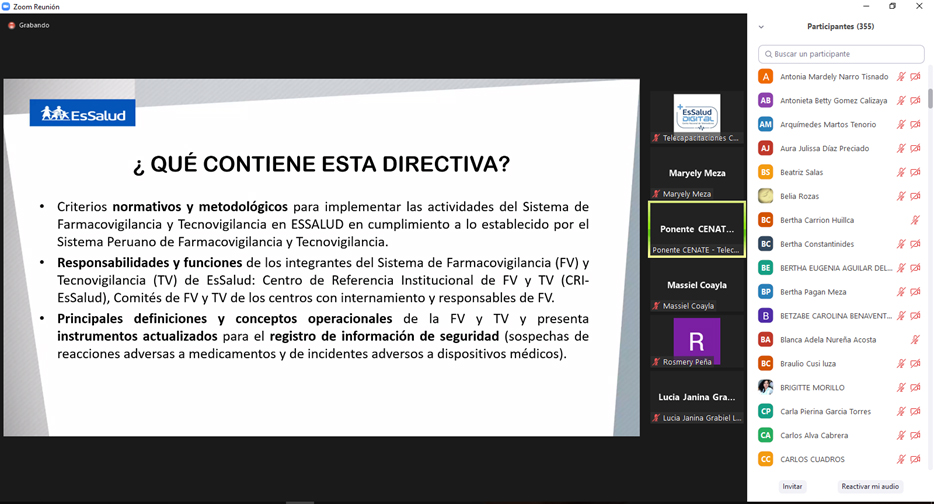Click the muted microphone icon beside Bertha Carrion Huillca
The width and height of the screenshot is (934, 504).
916,220
